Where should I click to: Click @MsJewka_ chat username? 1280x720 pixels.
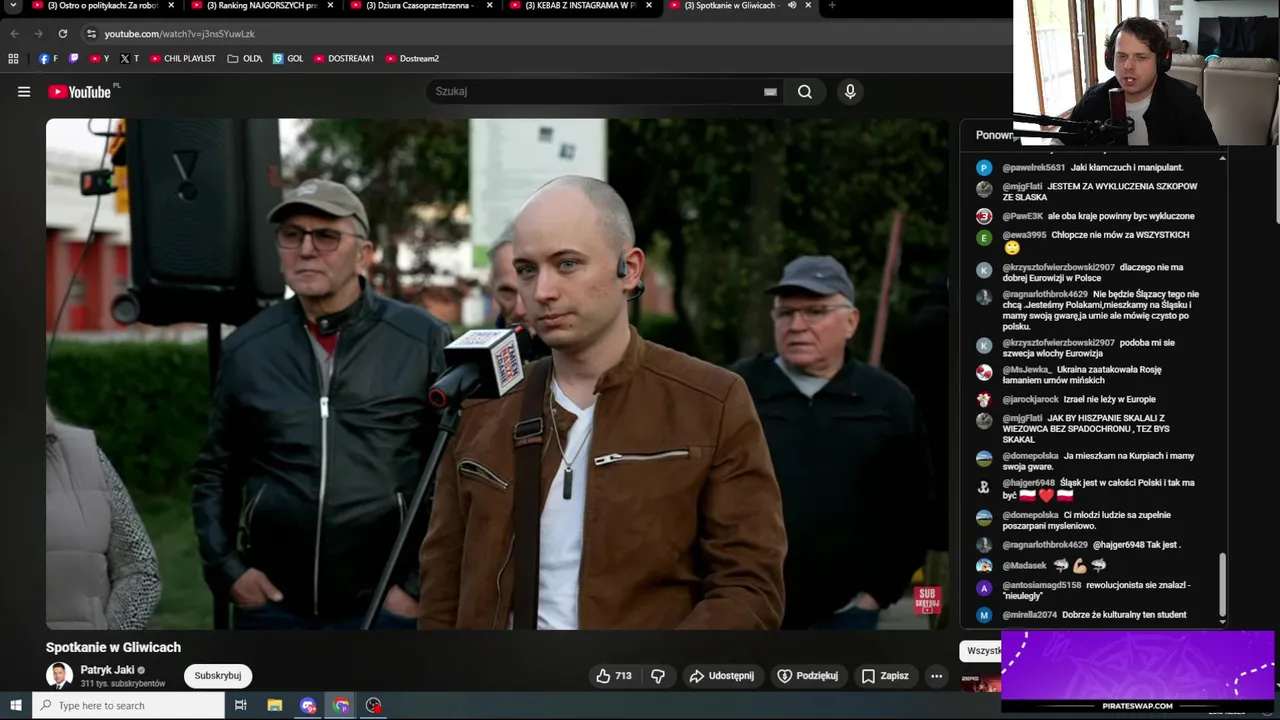[1027, 370]
